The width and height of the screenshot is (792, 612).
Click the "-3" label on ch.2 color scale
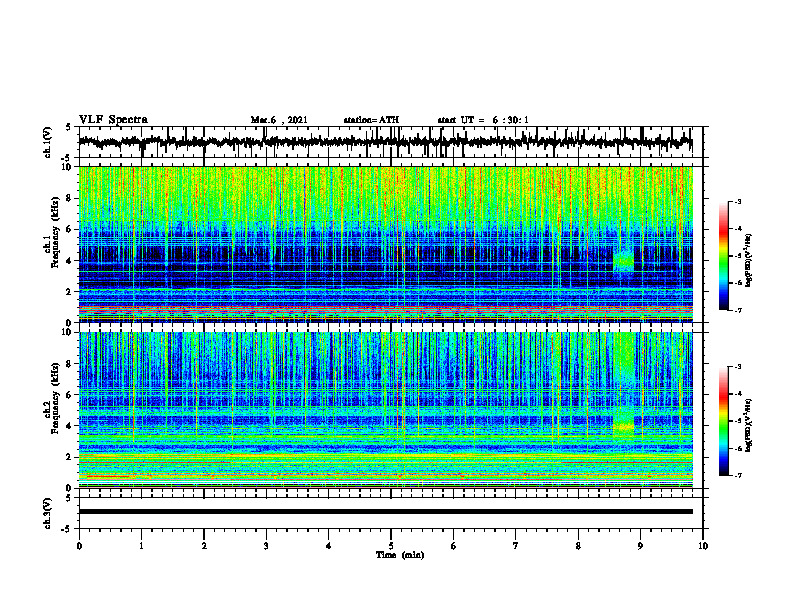pyautogui.click(x=738, y=367)
